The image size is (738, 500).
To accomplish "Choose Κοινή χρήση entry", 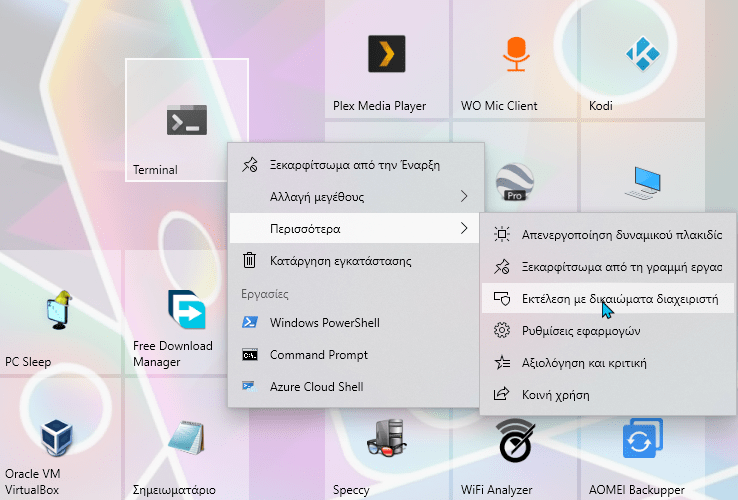I will [608, 395].
